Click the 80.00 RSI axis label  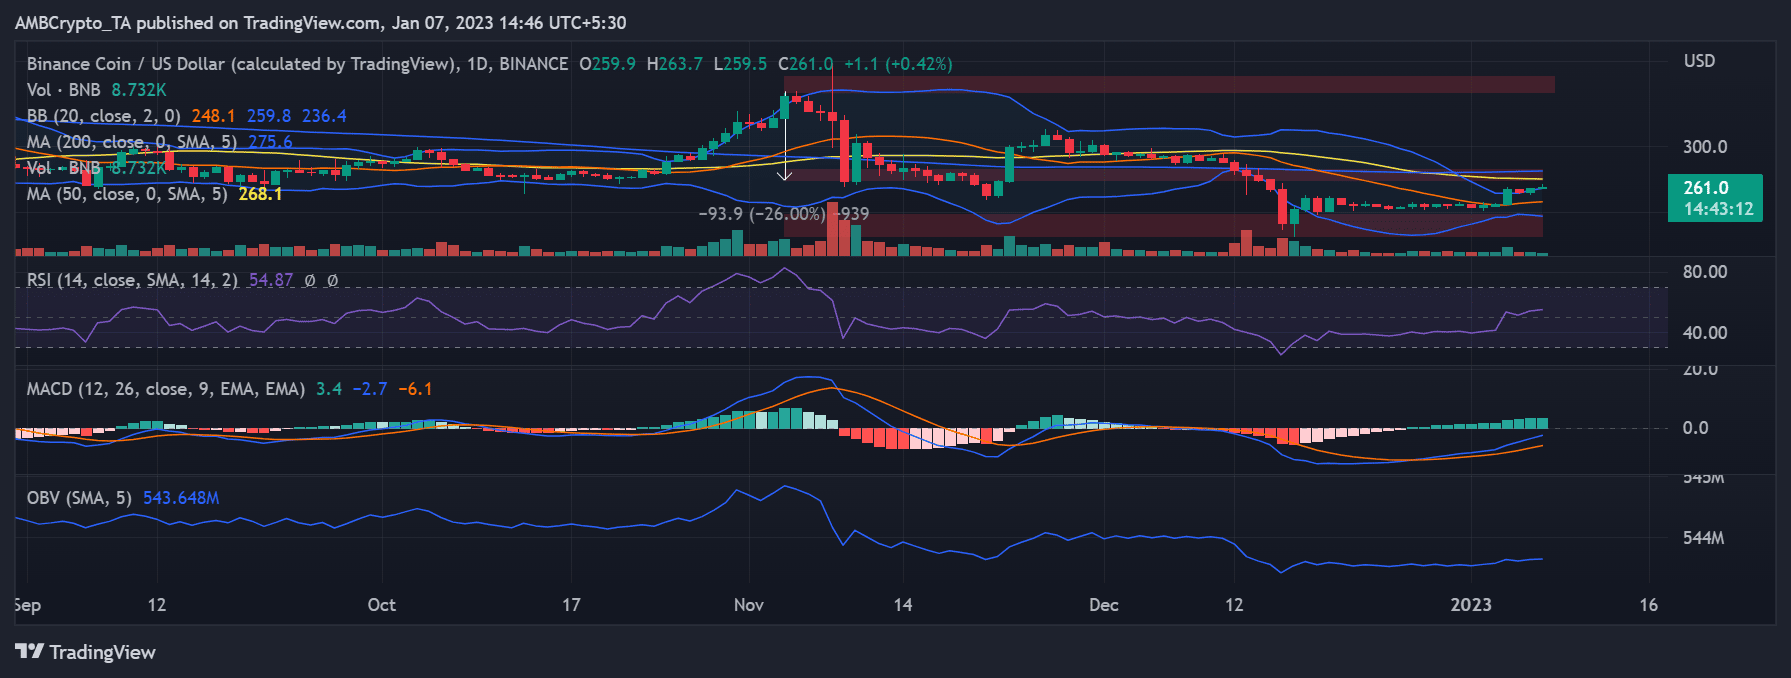tap(1705, 272)
